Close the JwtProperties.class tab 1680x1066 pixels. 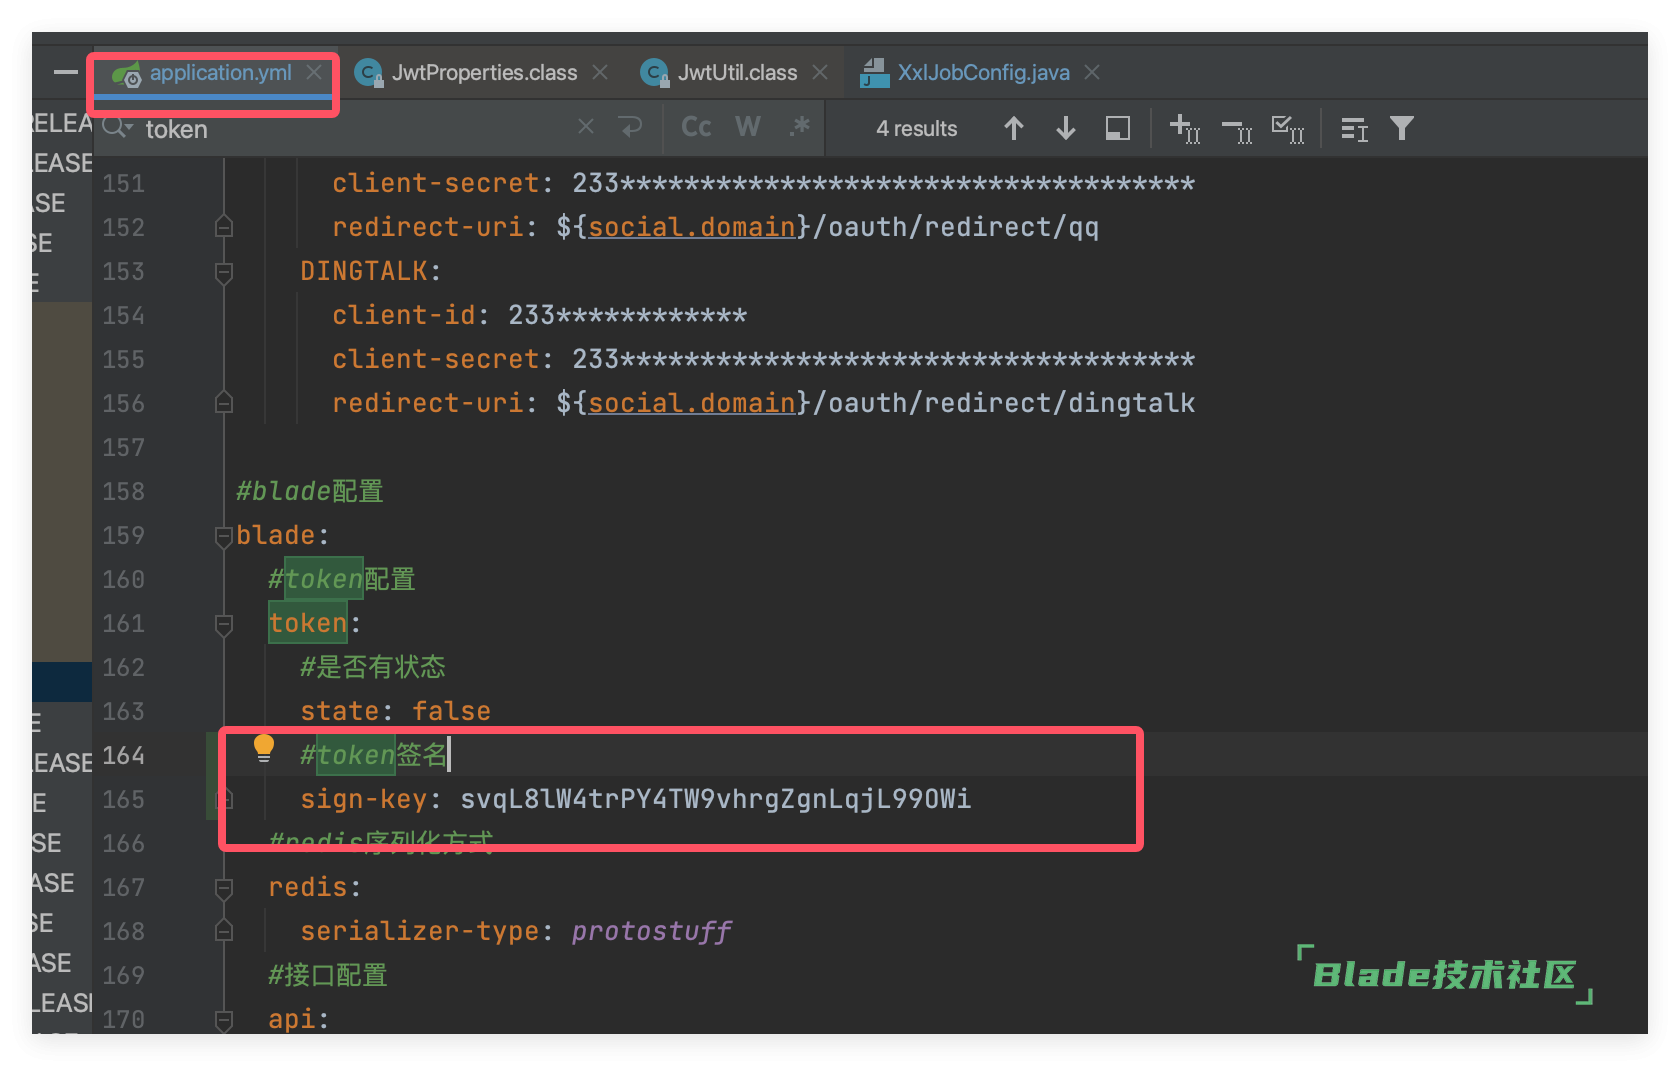pyautogui.click(x=600, y=73)
